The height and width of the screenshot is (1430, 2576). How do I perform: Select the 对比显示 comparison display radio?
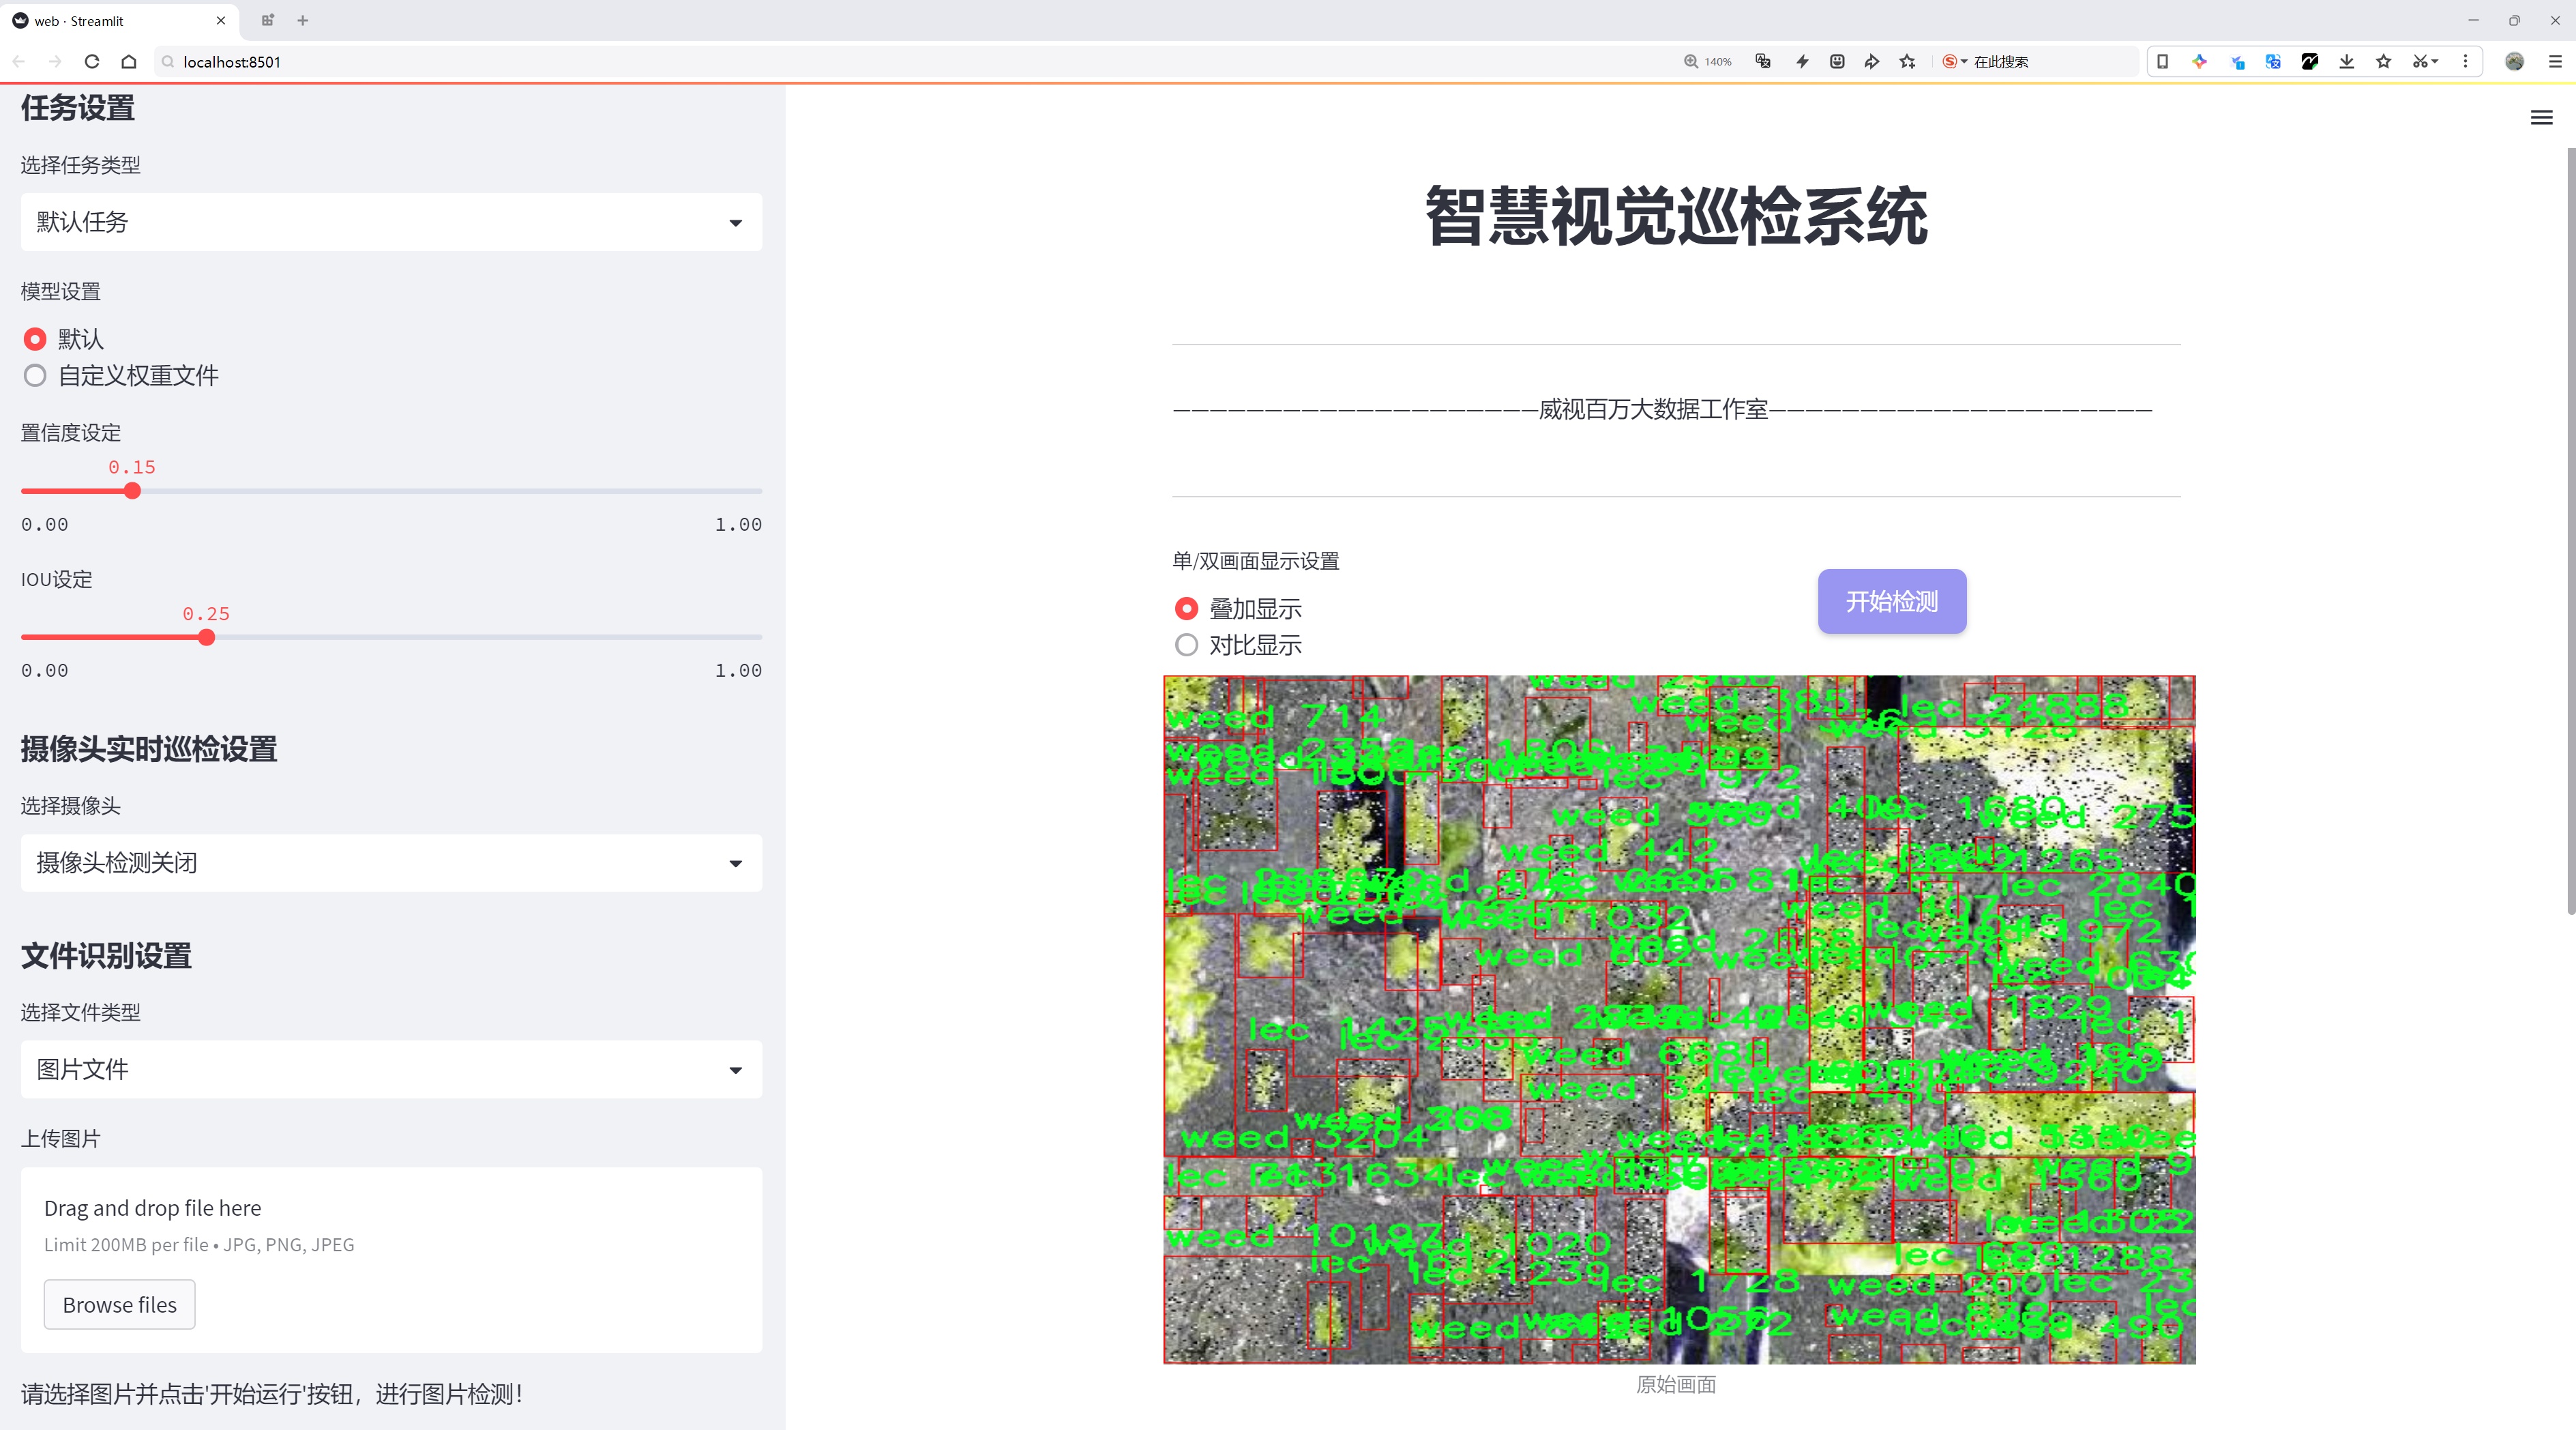1186,645
